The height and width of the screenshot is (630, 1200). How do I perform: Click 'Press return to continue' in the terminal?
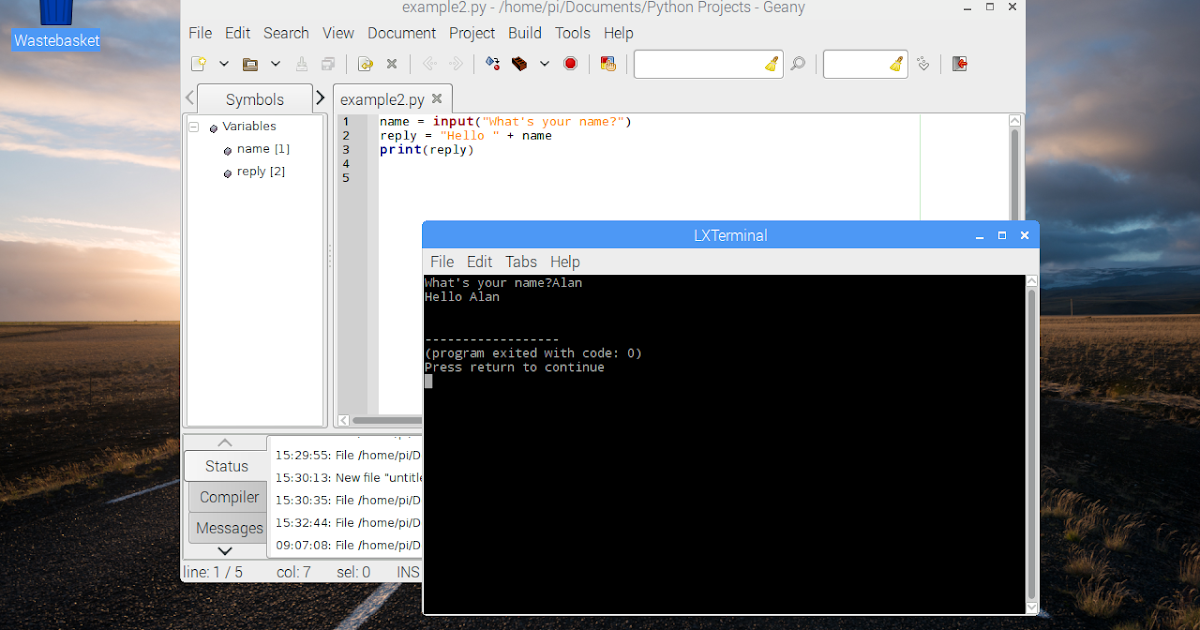click(x=514, y=367)
